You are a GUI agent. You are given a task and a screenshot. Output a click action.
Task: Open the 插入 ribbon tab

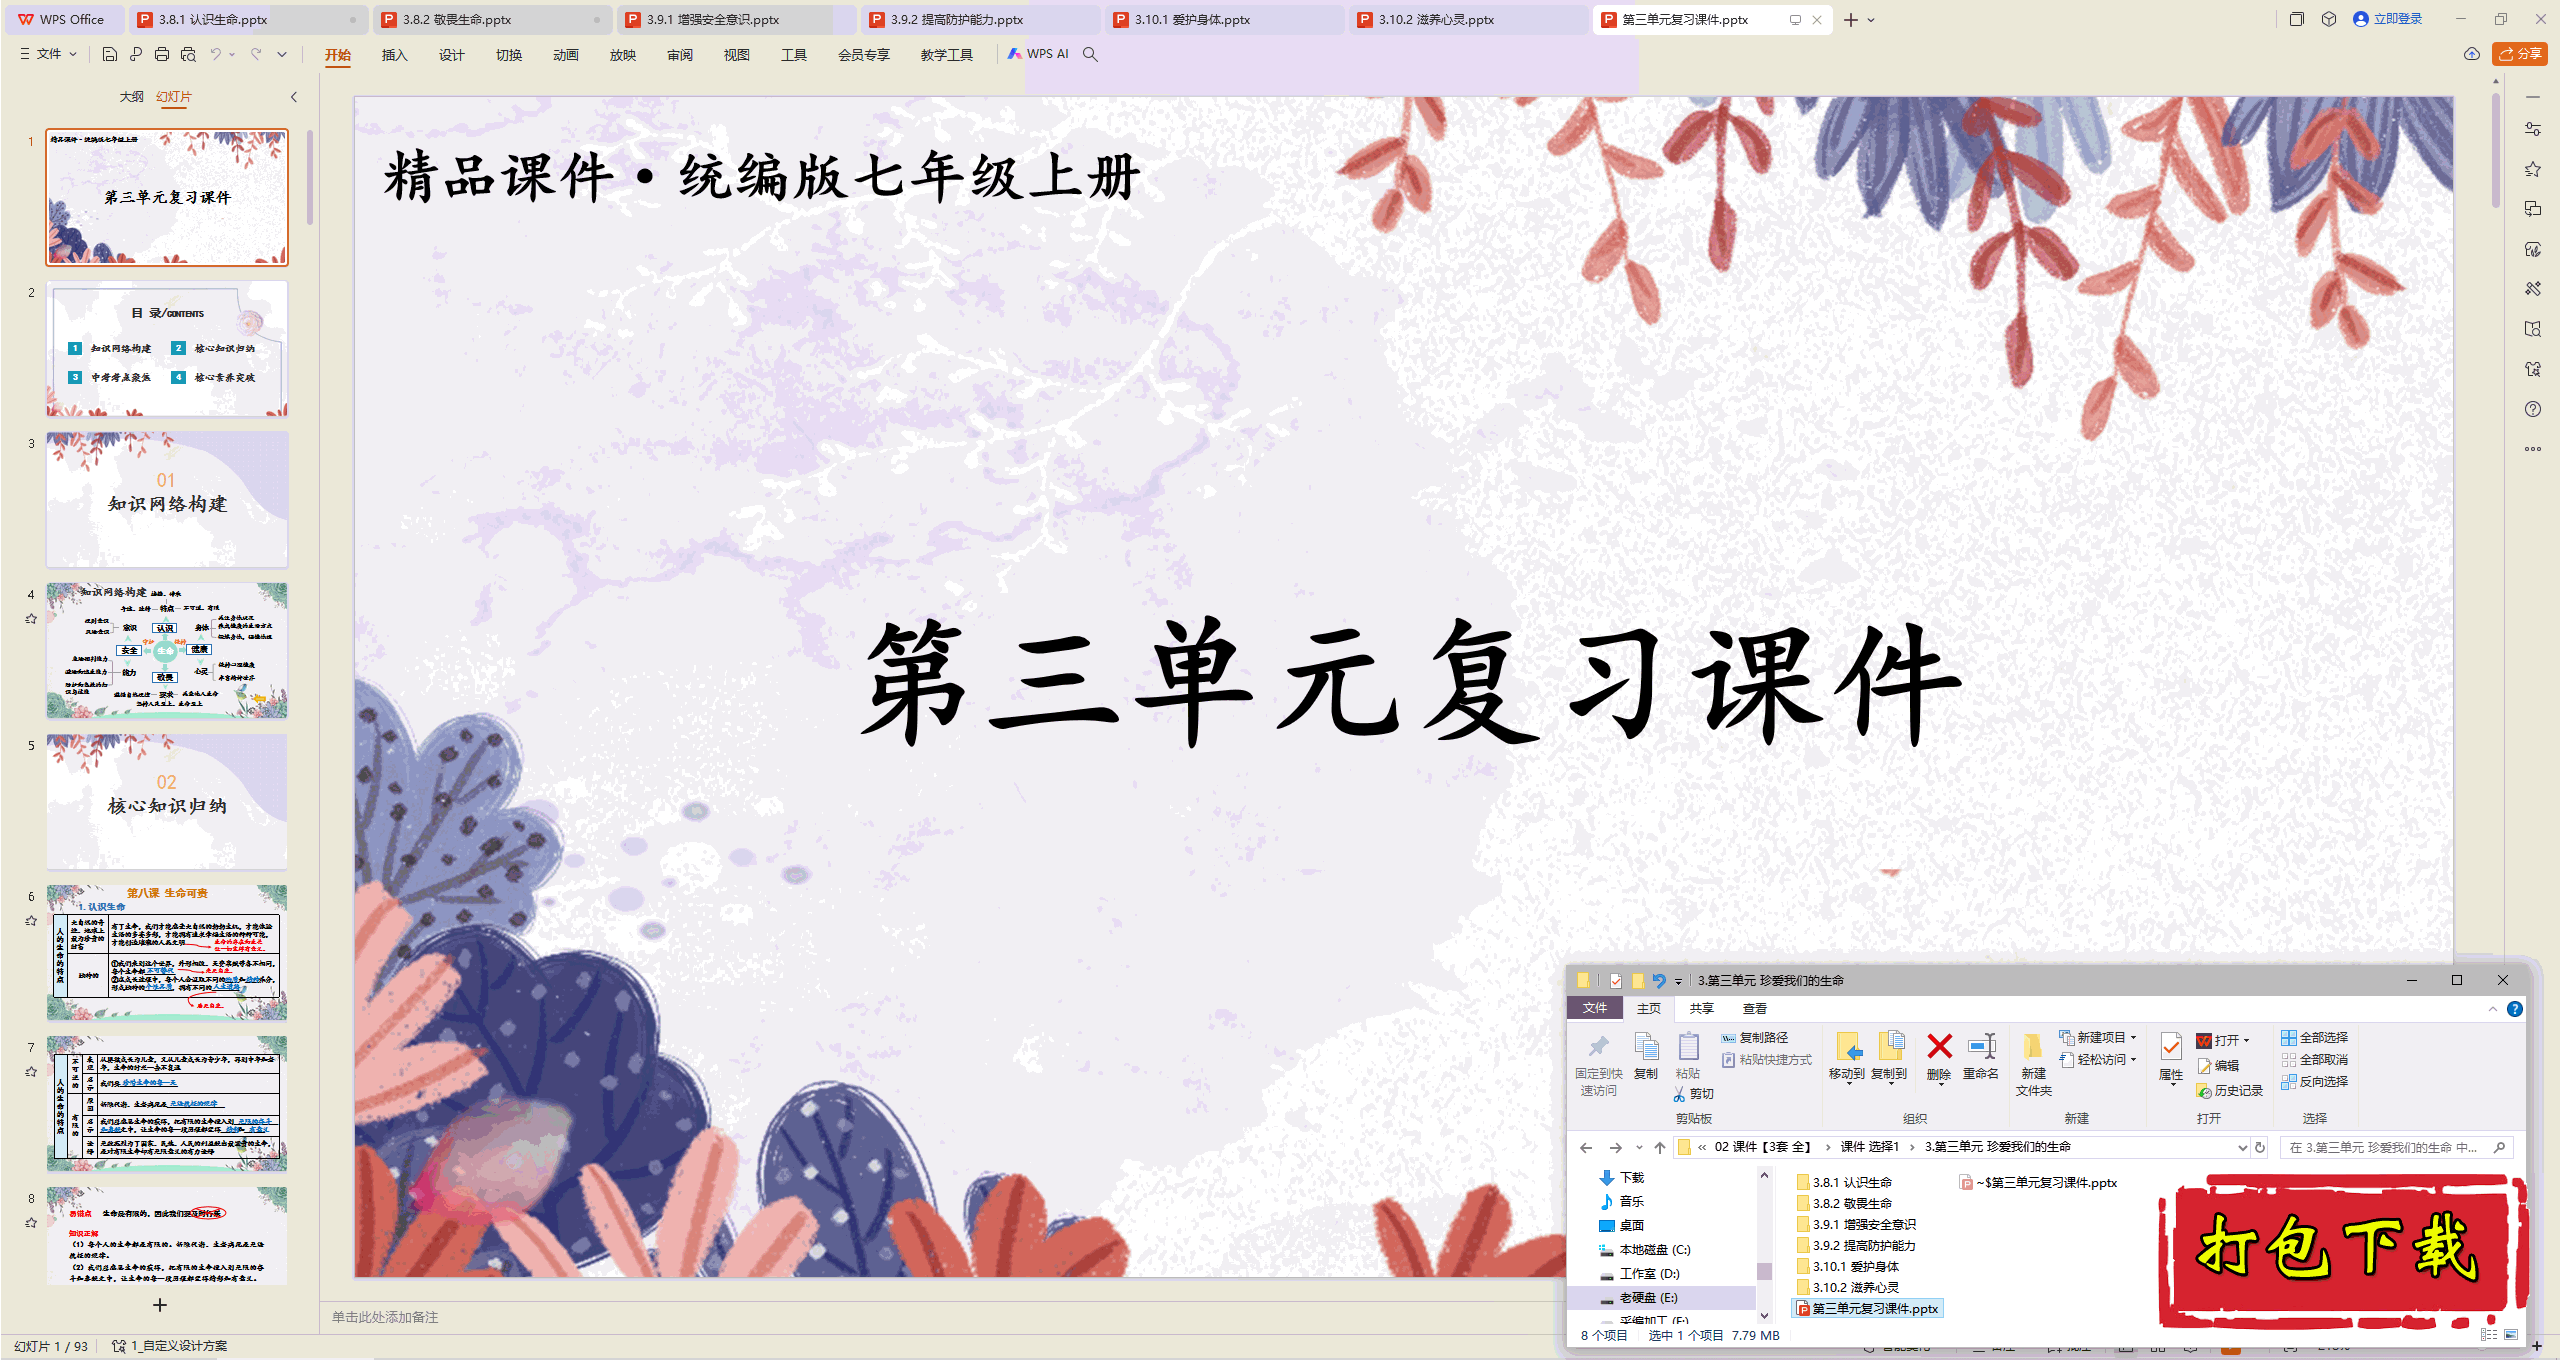pyautogui.click(x=395, y=55)
